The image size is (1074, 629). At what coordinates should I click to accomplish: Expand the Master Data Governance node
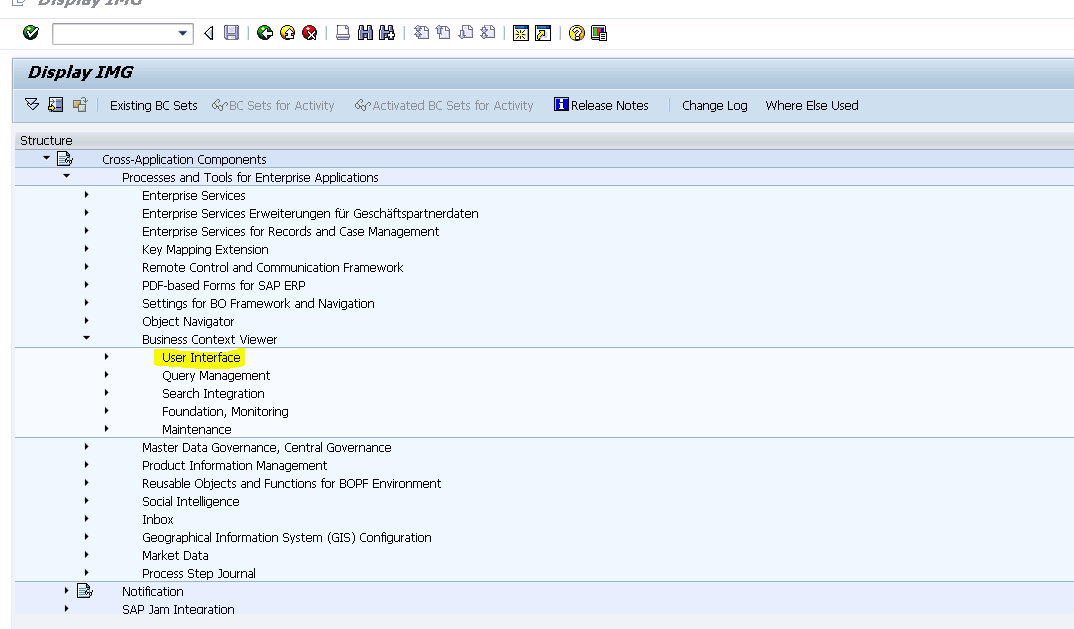click(x=86, y=447)
